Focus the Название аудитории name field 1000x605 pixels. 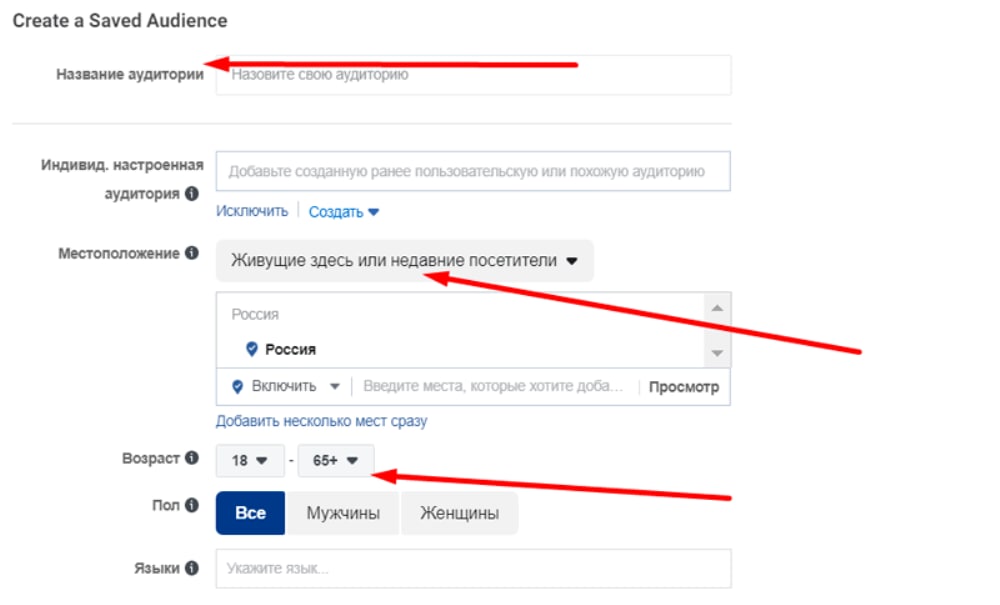pyautogui.click(x=473, y=75)
